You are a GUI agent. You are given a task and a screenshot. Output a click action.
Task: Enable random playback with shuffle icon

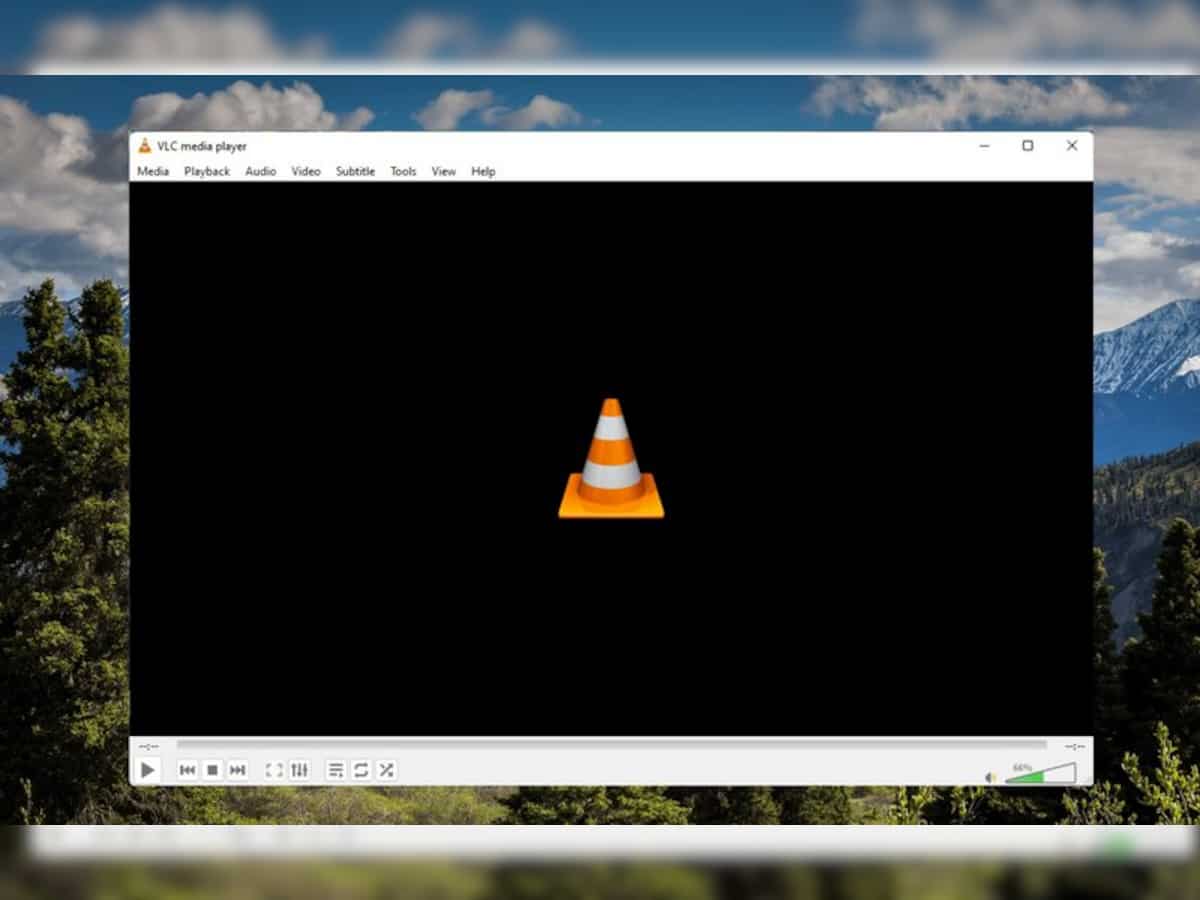coord(387,770)
